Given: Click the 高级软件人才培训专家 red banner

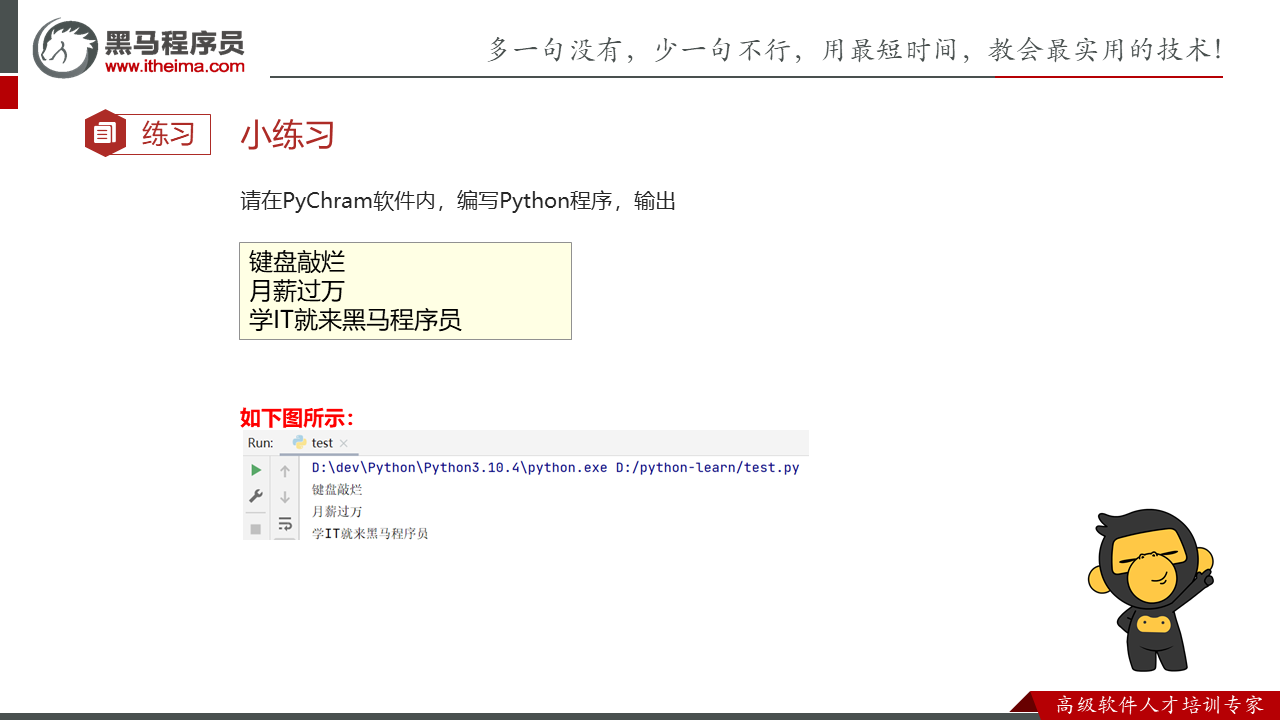Looking at the screenshot, I should (x=1158, y=705).
